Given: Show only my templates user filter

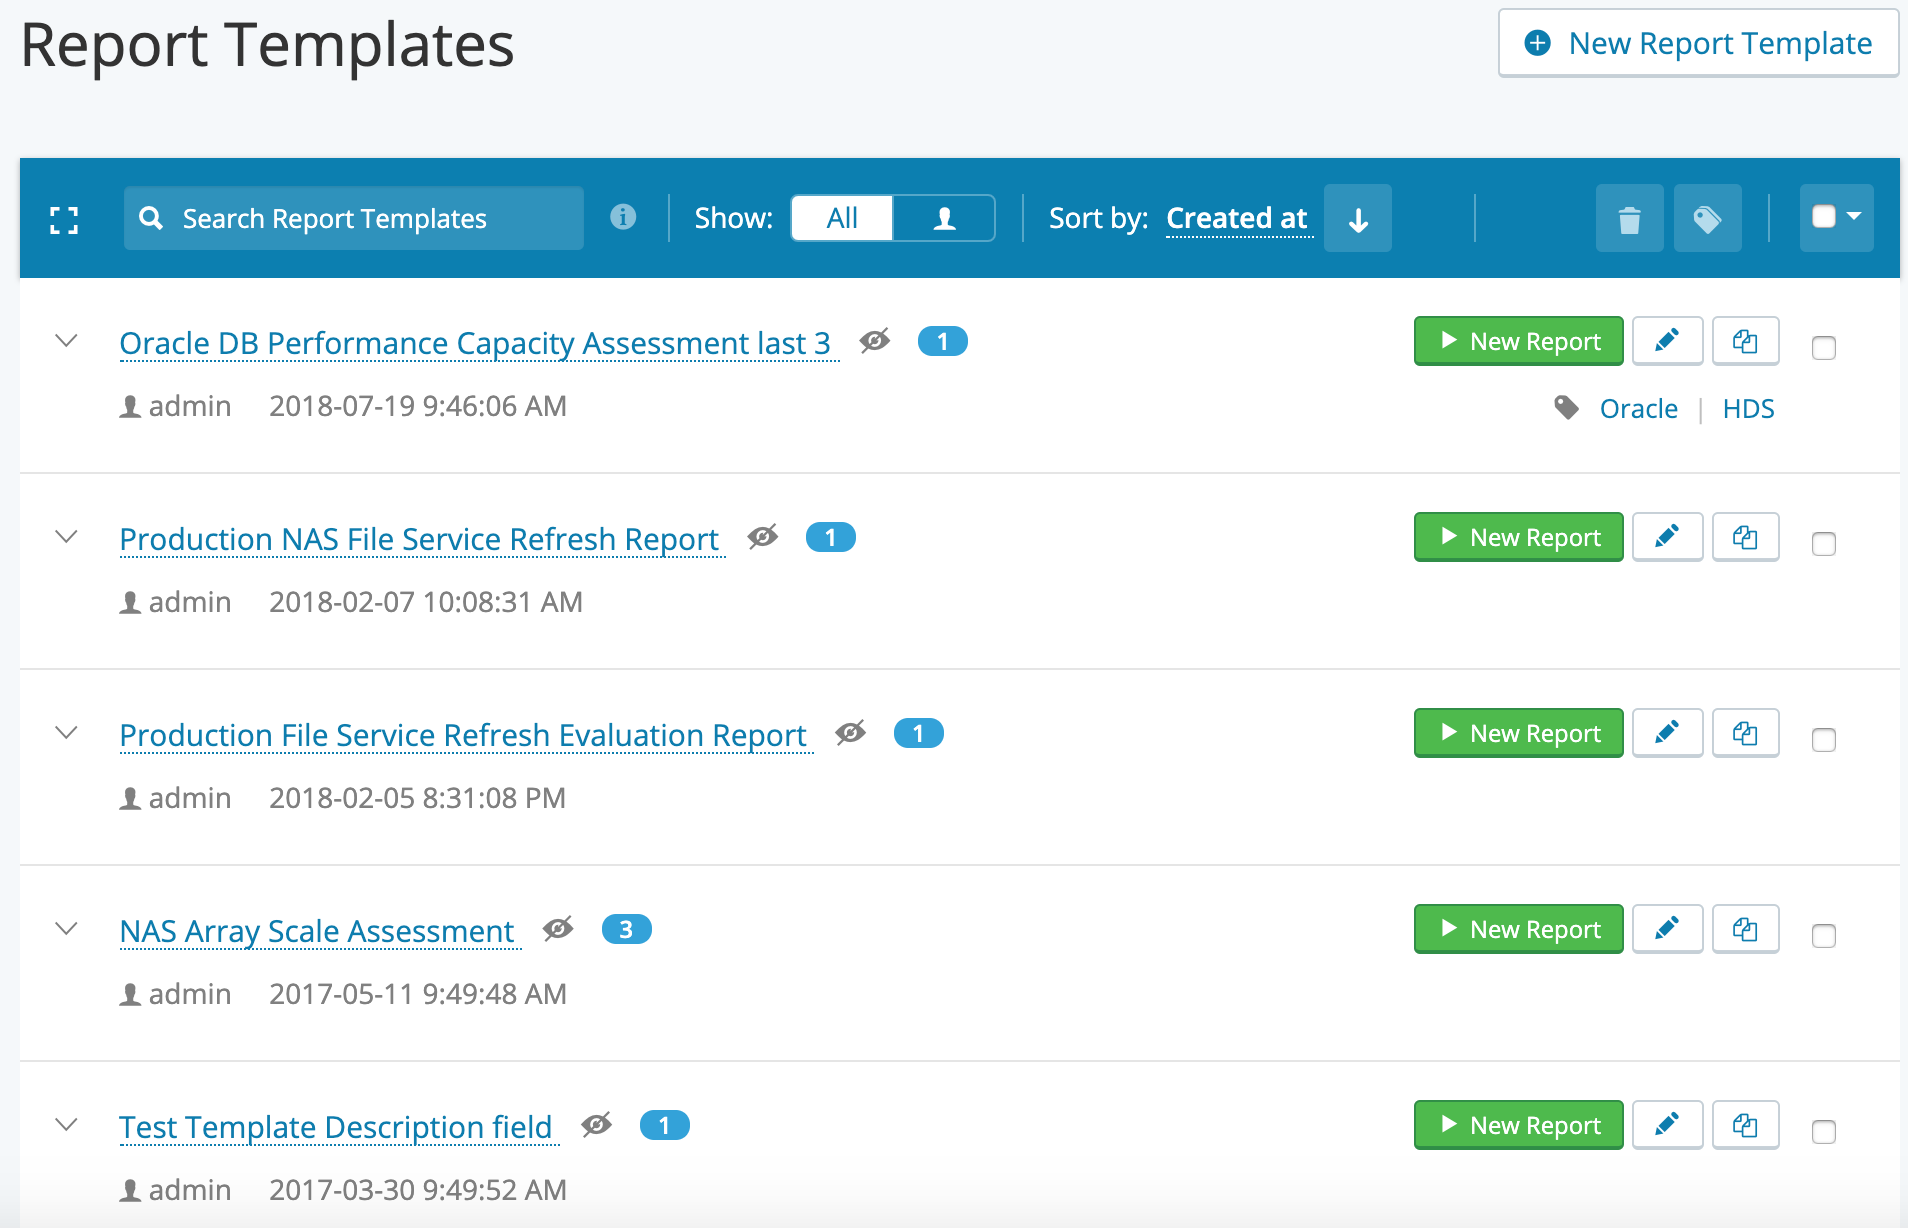Looking at the screenshot, I should pos(944,218).
